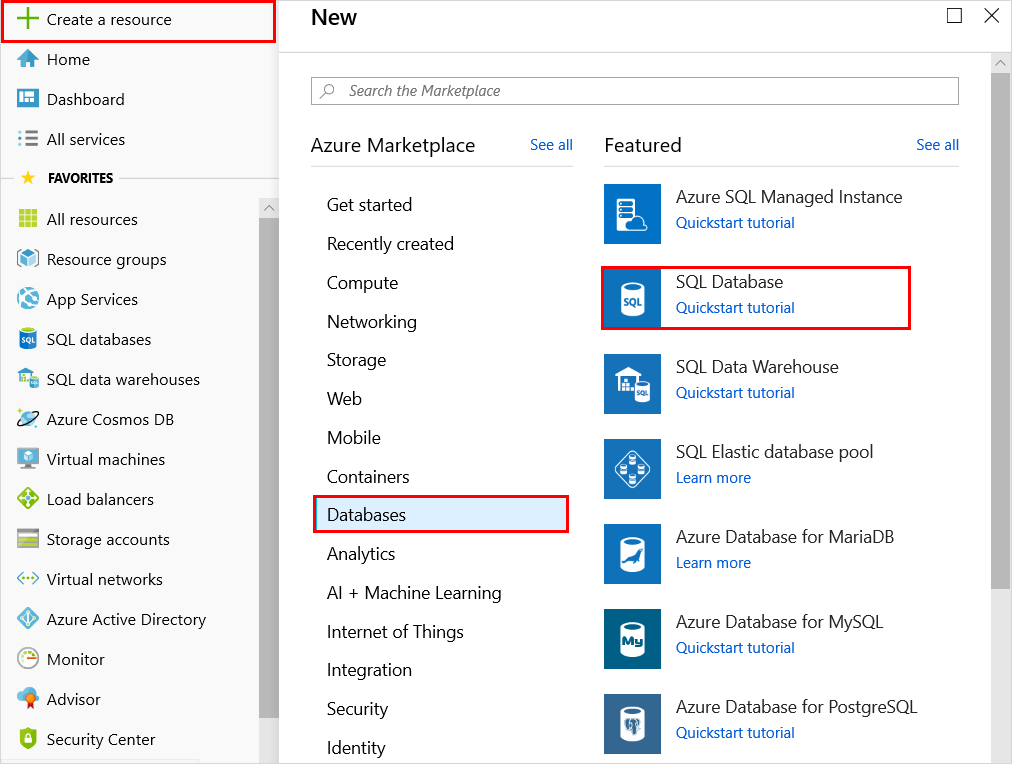
Task: Click the Search the Marketplace field
Action: tap(634, 91)
